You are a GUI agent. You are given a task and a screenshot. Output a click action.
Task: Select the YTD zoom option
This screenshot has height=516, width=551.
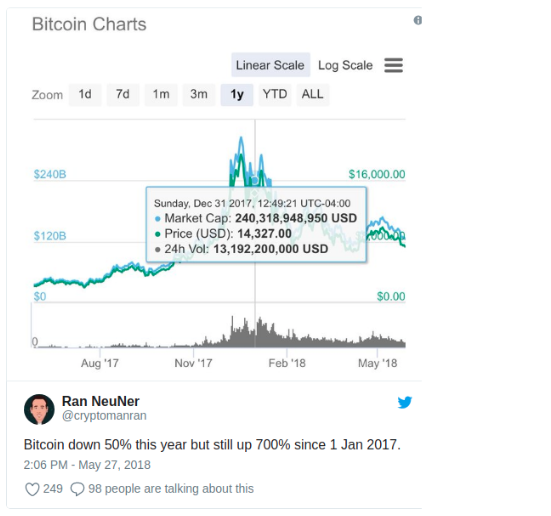click(275, 95)
